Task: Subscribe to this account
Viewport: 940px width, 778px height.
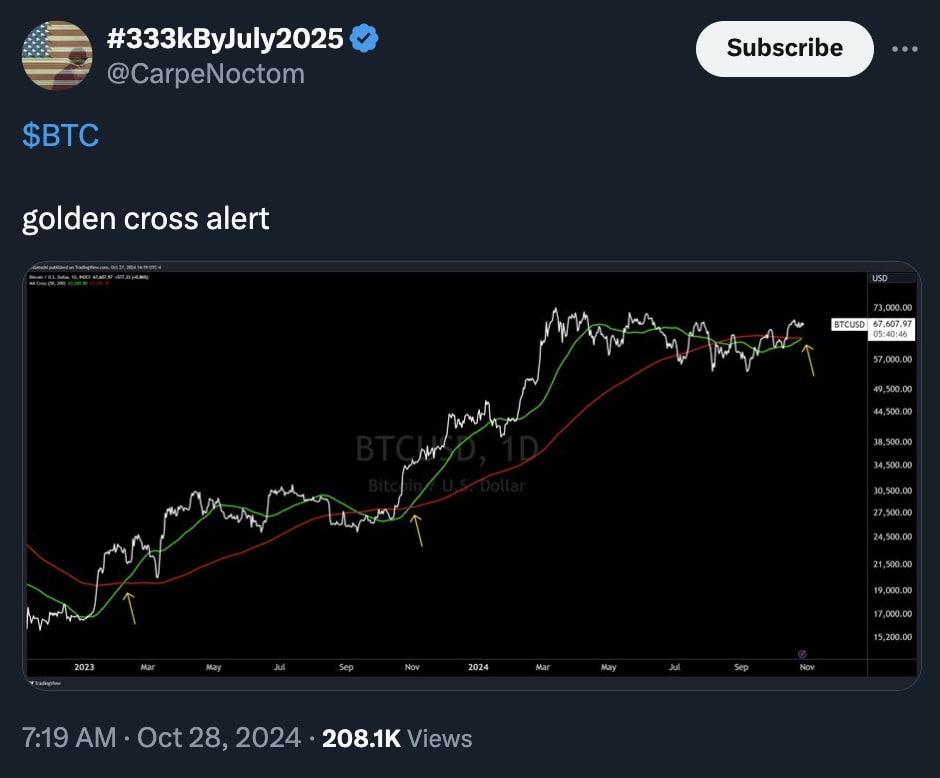Action: pyautogui.click(x=784, y=48)
